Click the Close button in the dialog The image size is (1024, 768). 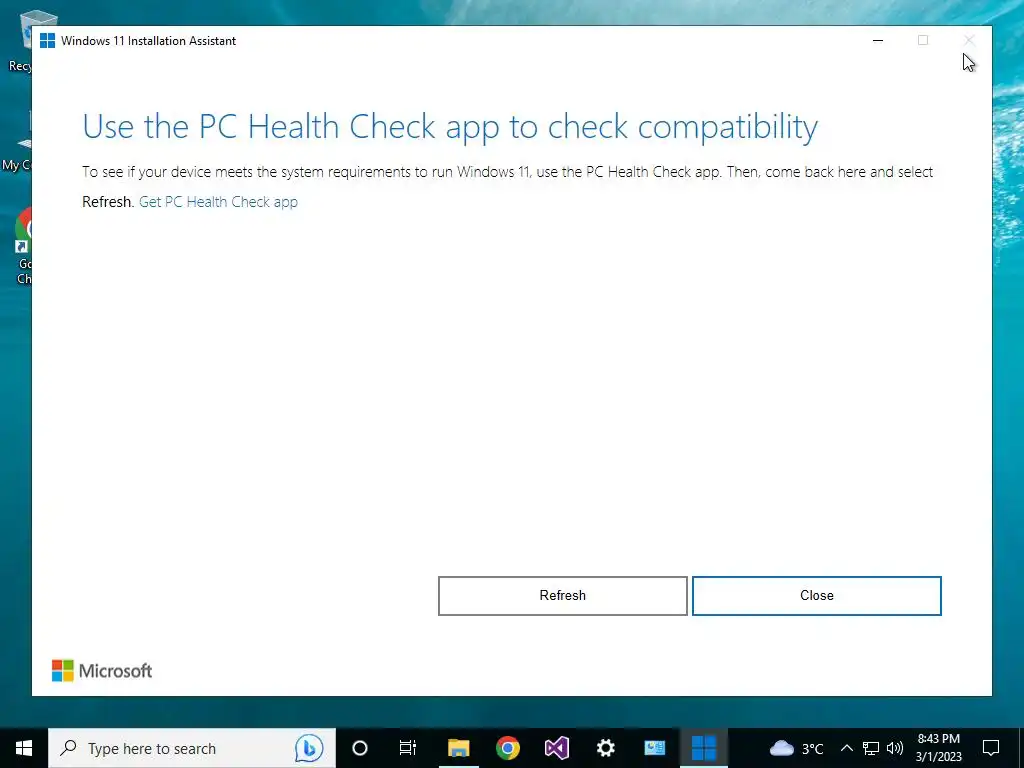click(816, 596)
